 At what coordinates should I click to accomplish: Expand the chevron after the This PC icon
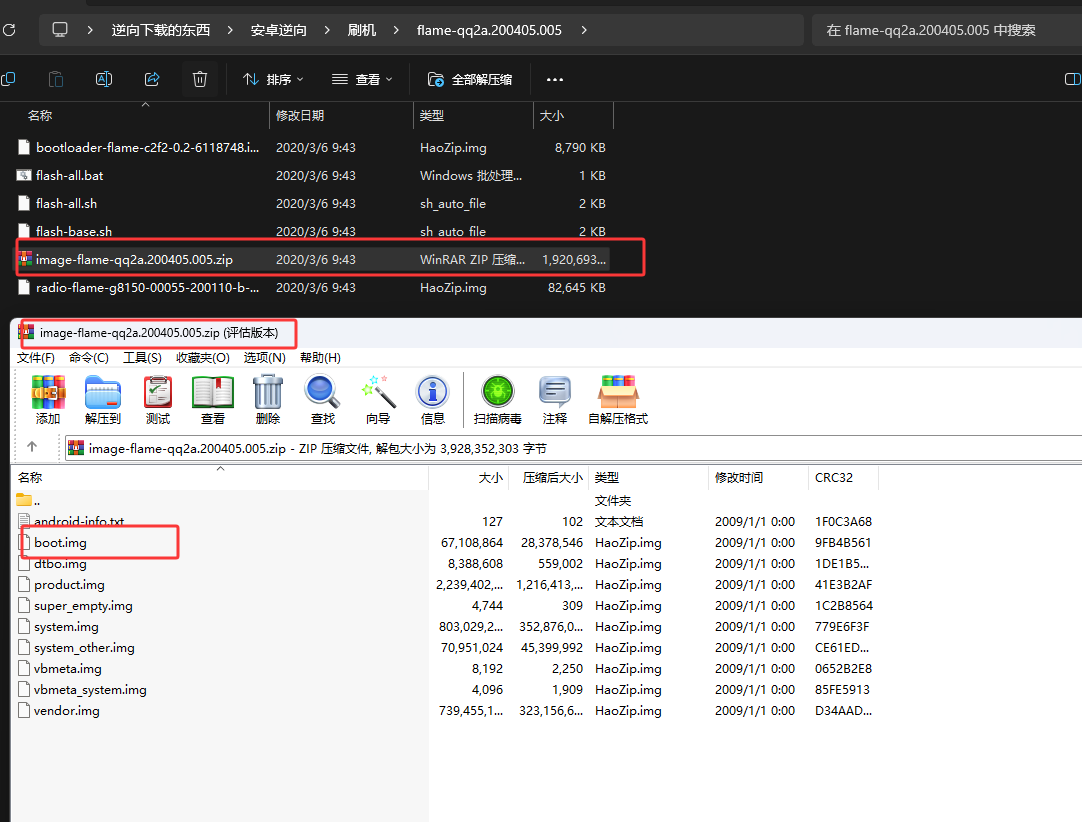point(90,30)
